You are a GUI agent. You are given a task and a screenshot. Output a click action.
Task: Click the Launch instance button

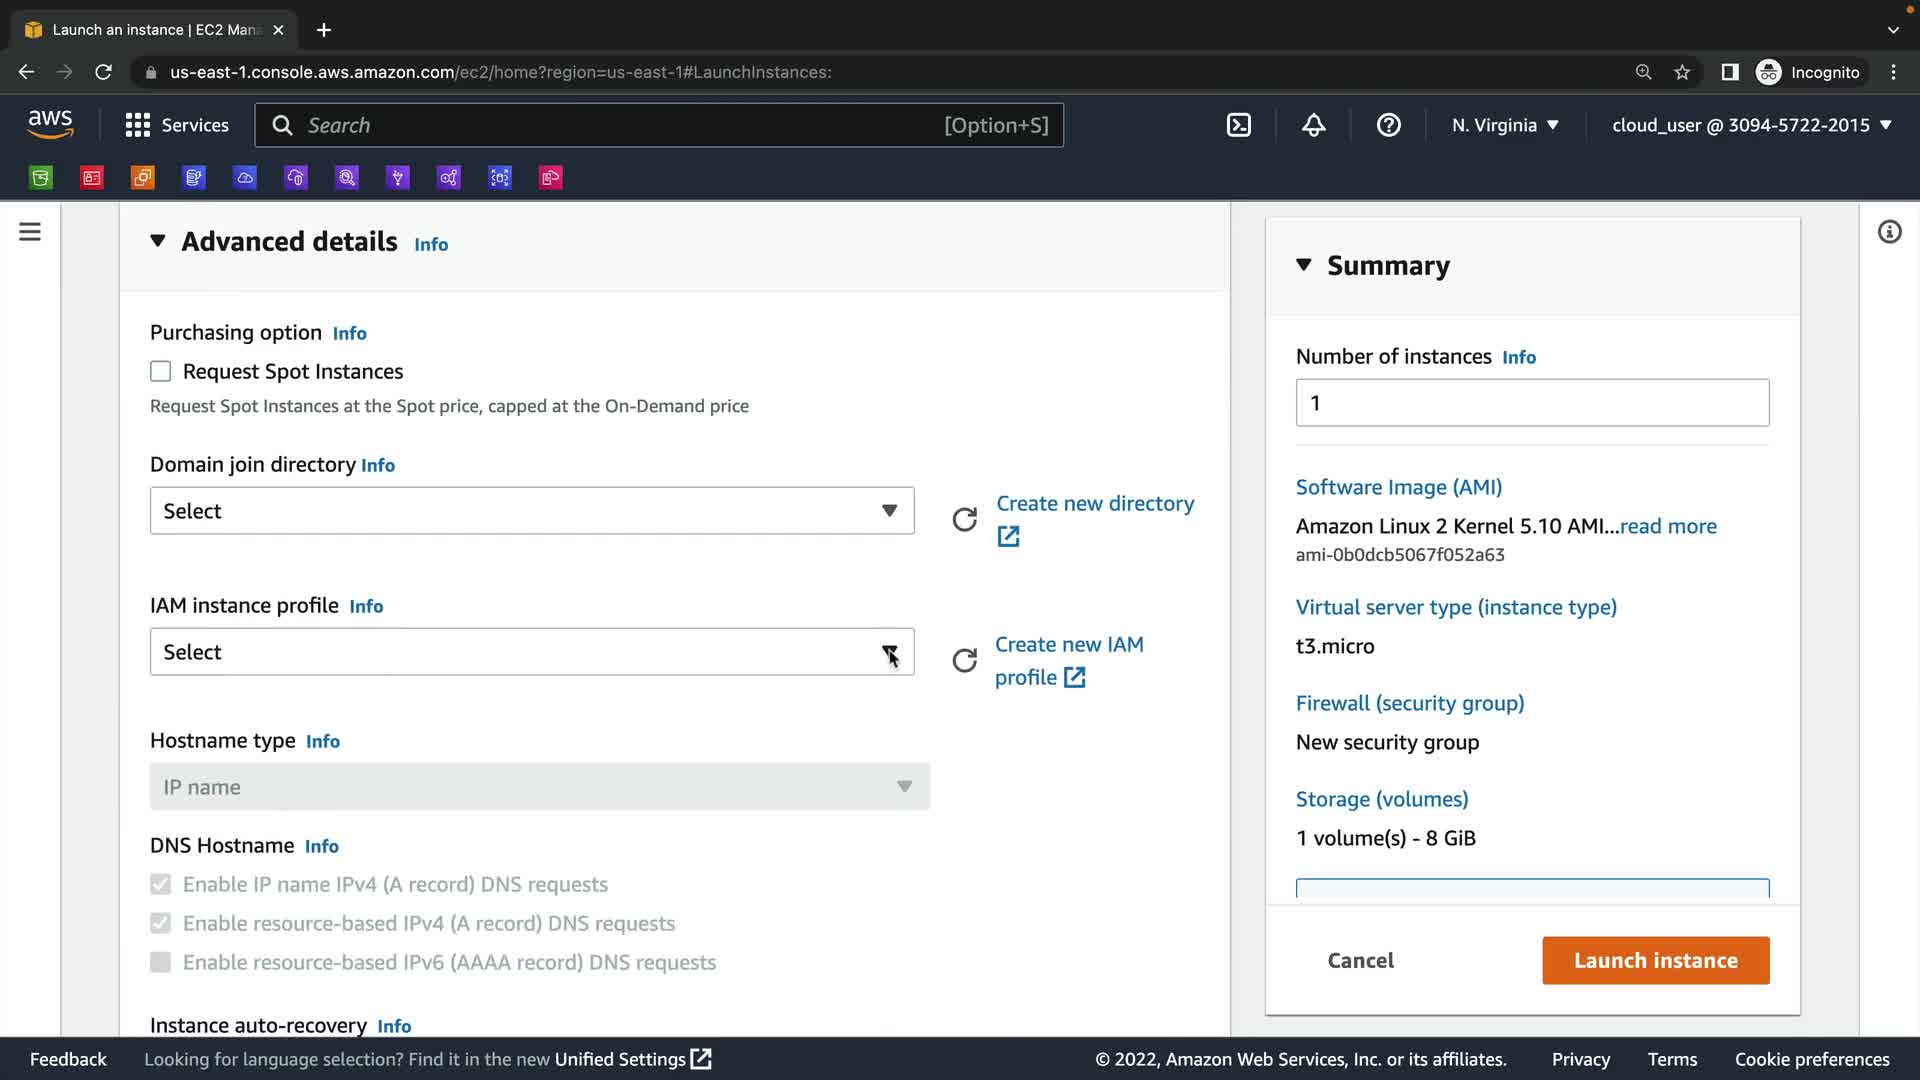pyautogui.click(x=1655, y=960)
